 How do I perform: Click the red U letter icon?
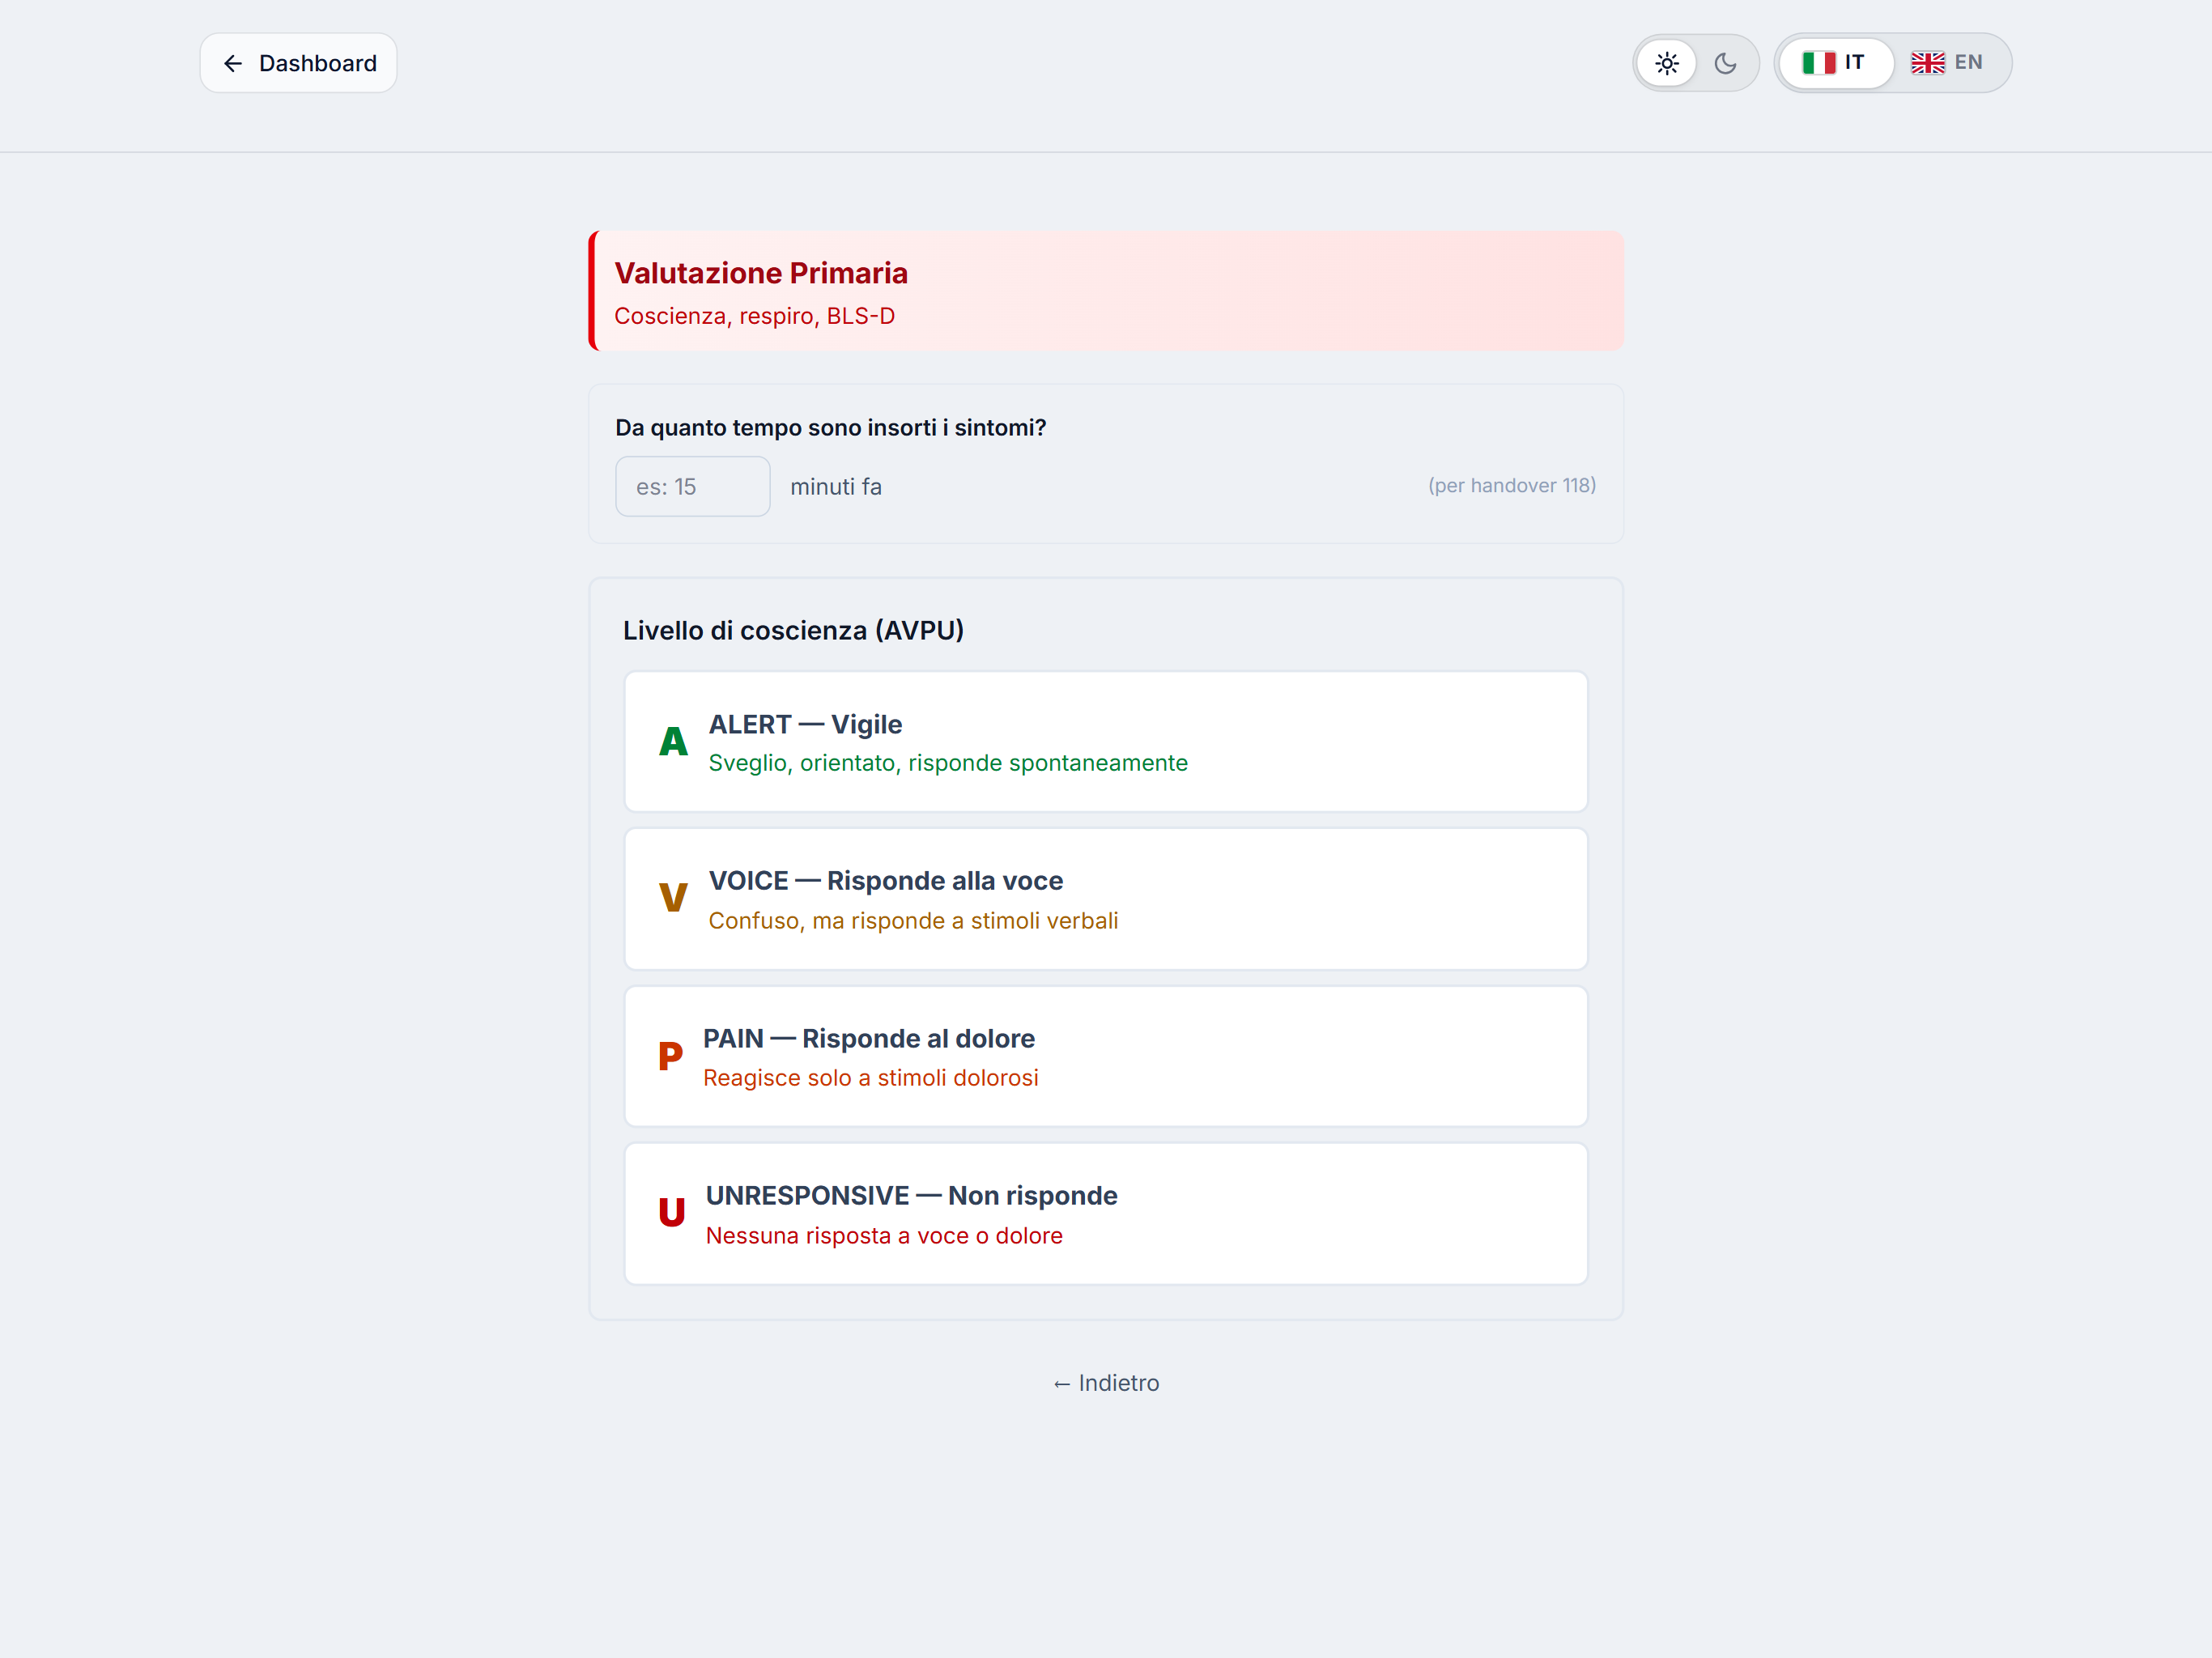click(672, 1213)
